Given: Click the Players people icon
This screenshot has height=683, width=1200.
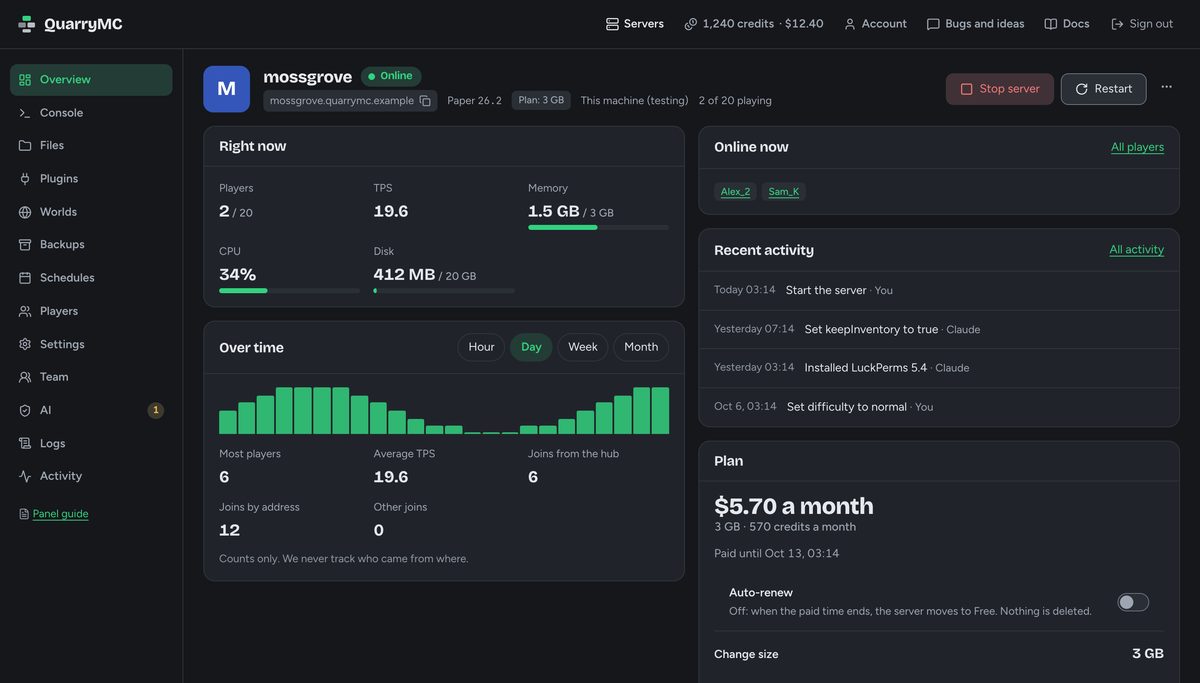Looking at the screenshot, I should tap(25, 311).
